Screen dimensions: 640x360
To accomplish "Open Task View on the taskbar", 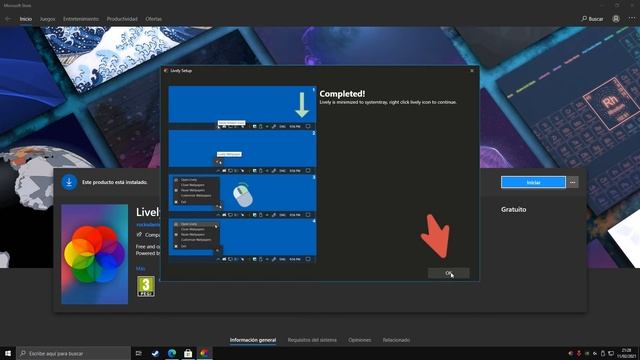I will coord(139,353).
